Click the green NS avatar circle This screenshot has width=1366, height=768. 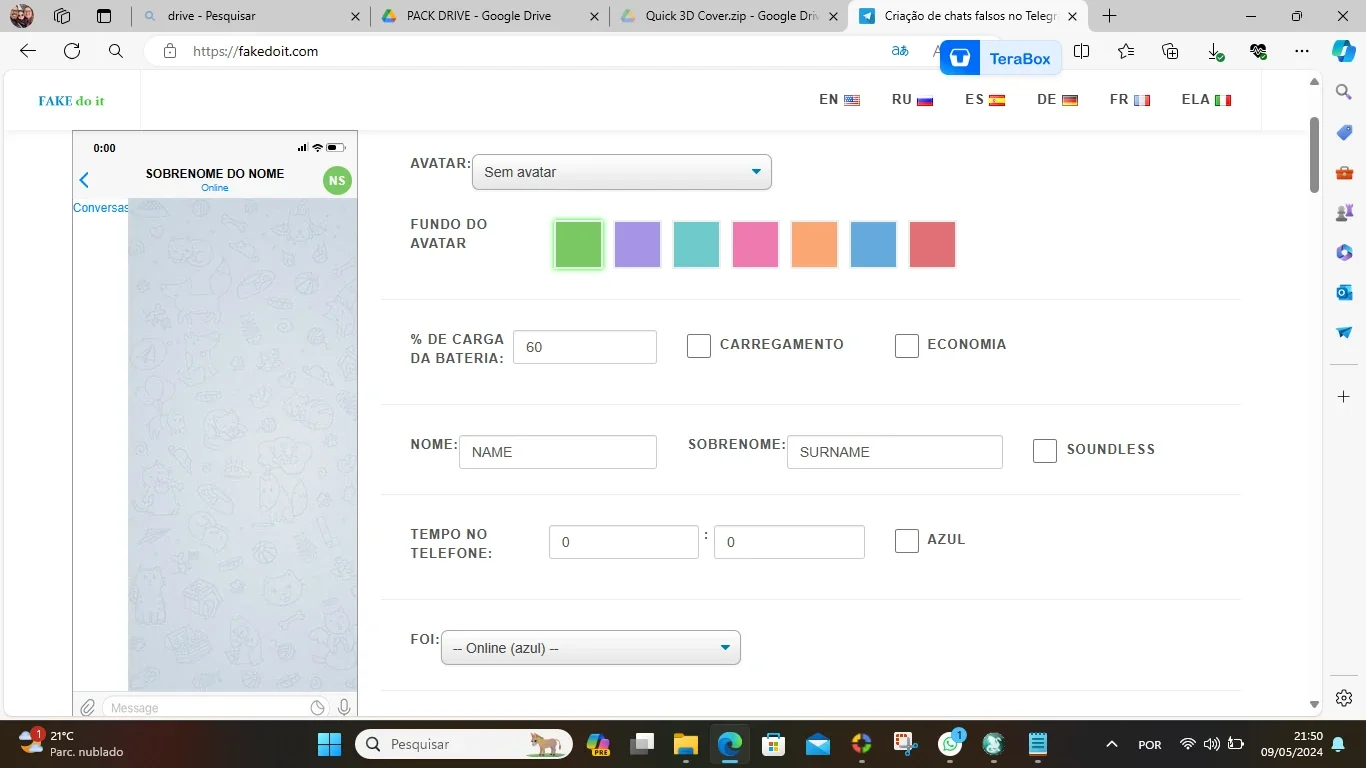point(337,181)
